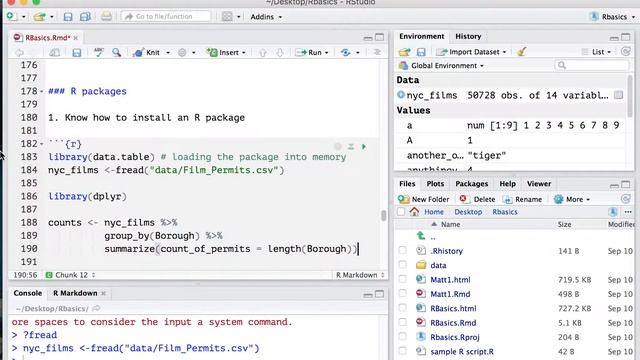The image size is (640, 360).
Task: Open the Rbasics project dropdown
Action: pos(612,17)
